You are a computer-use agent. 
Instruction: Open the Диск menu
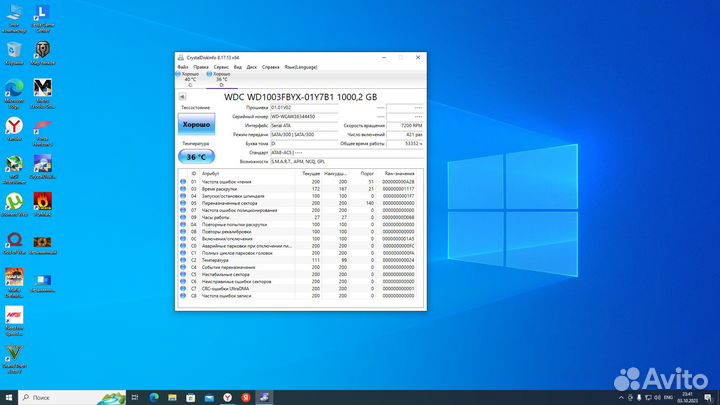coord(252,67)
